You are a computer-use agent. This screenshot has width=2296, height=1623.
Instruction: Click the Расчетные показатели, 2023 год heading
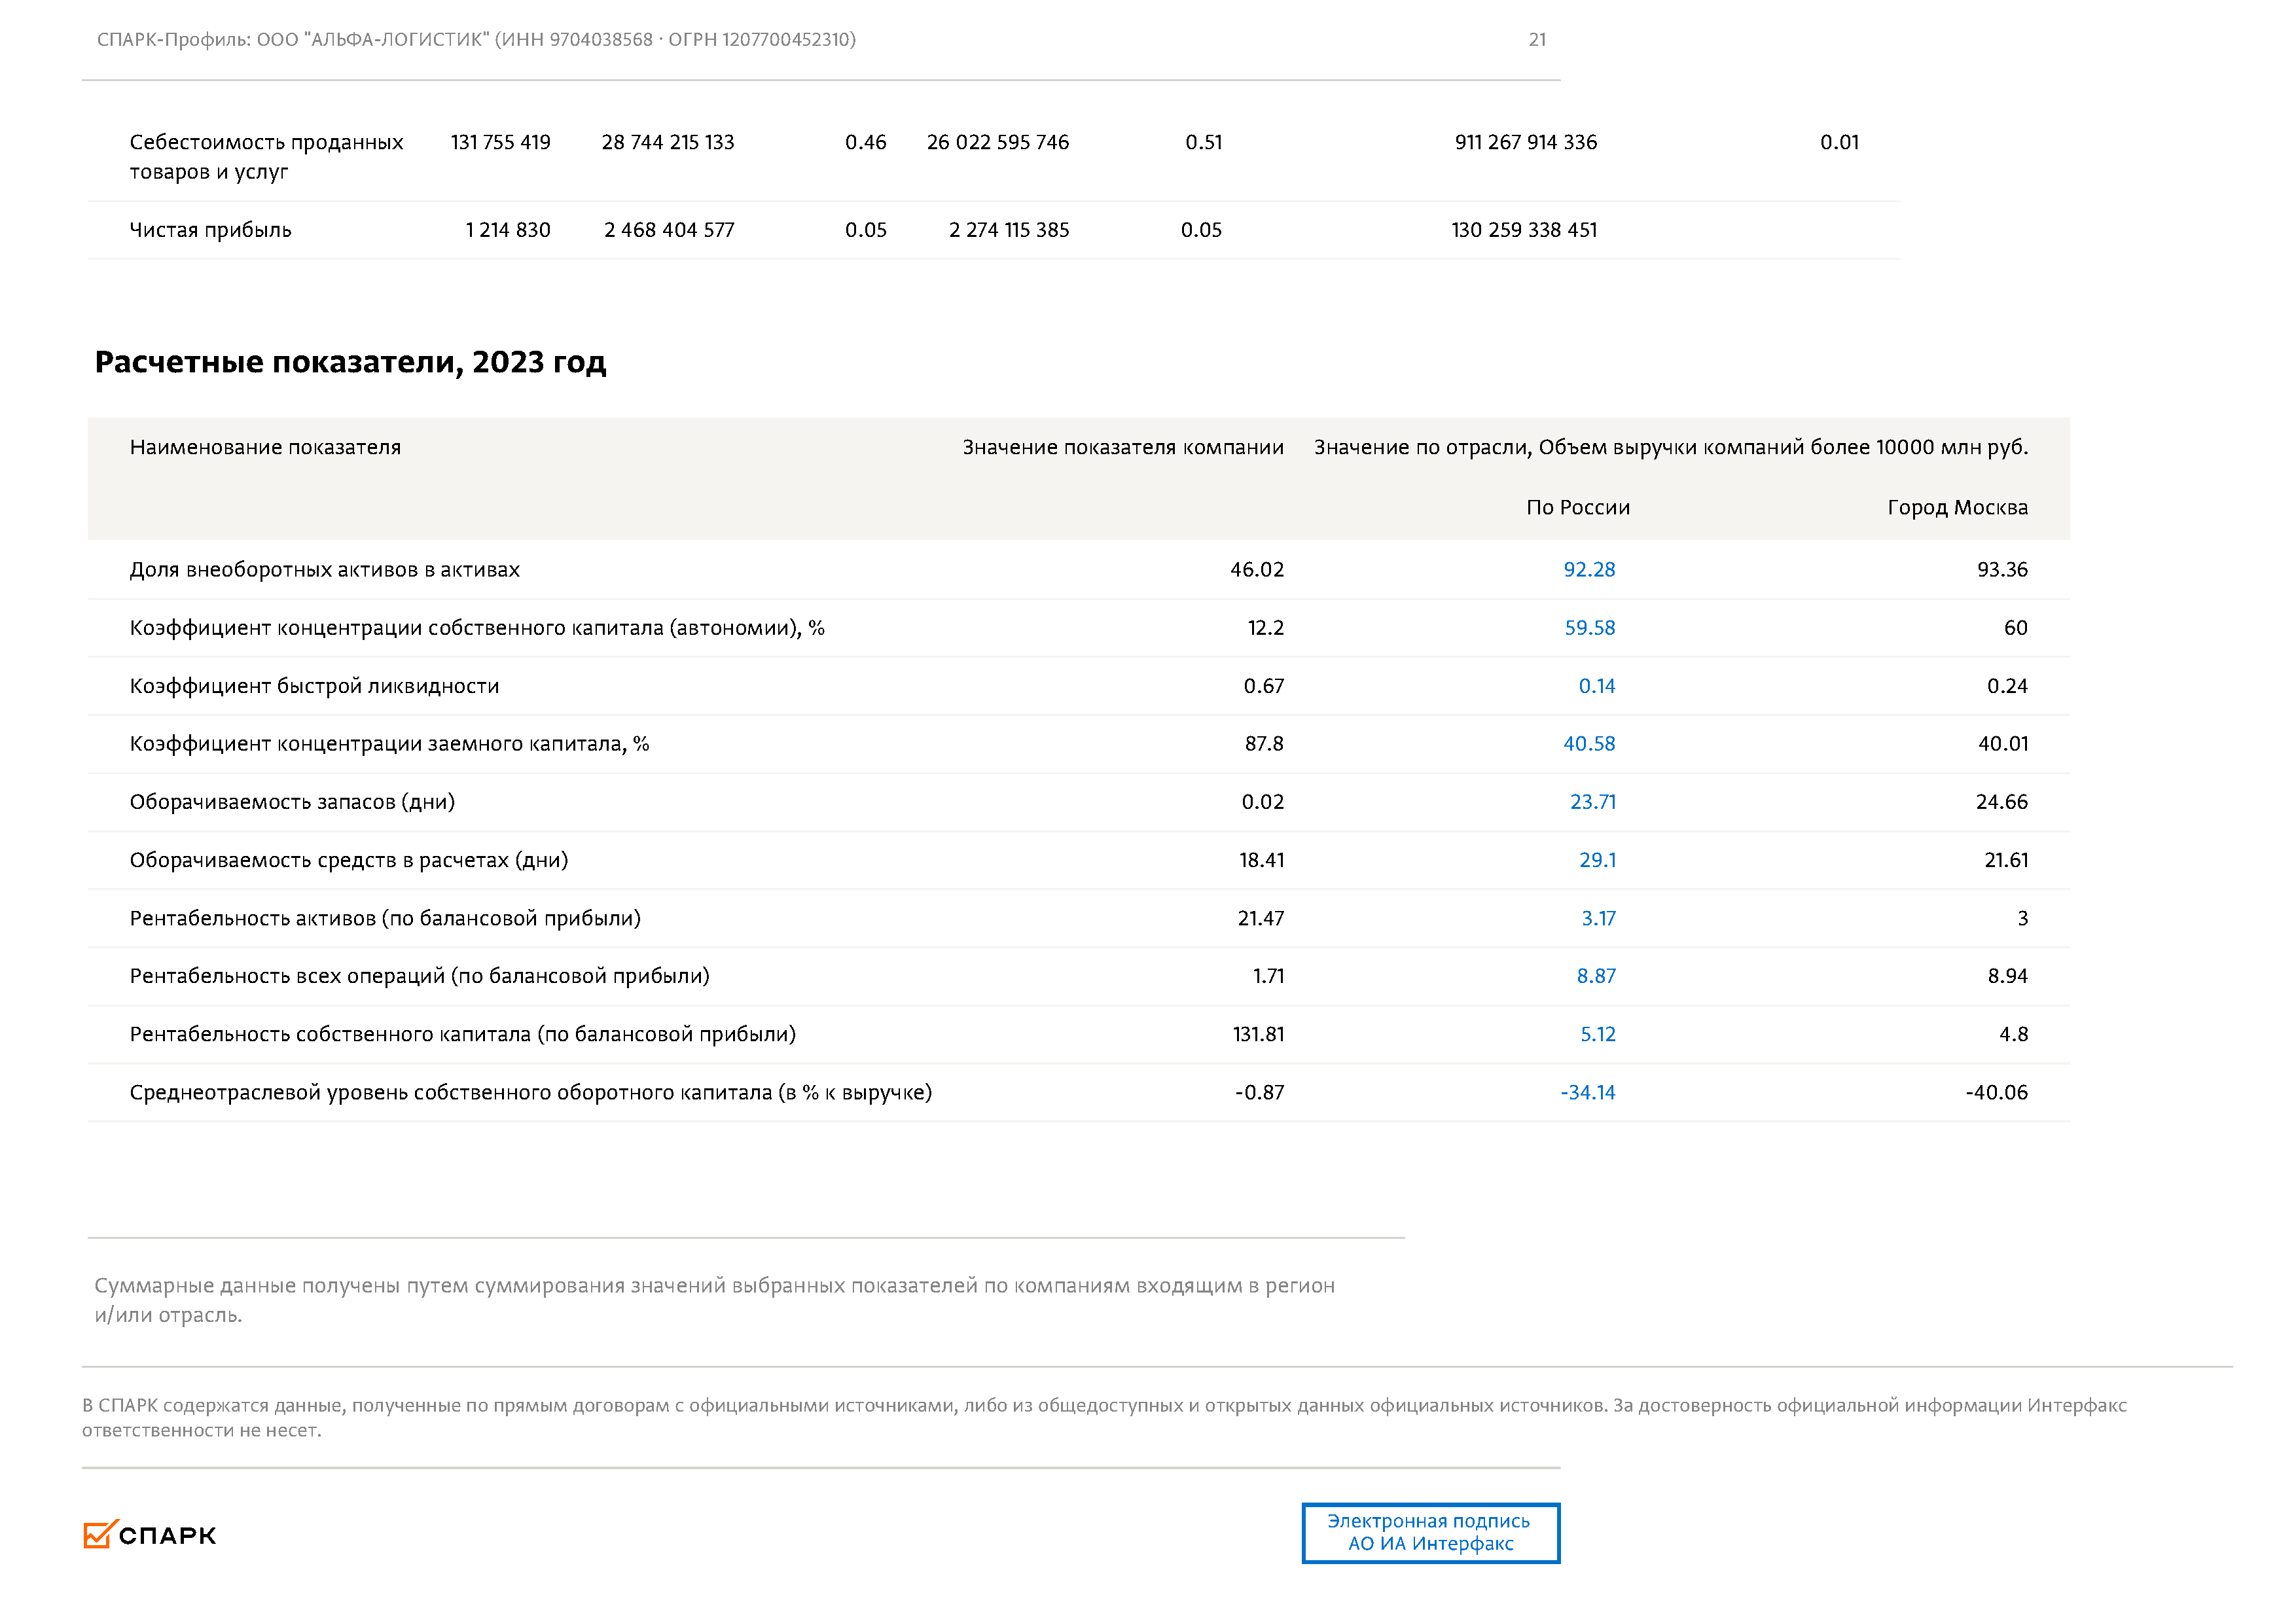[350, 362]
